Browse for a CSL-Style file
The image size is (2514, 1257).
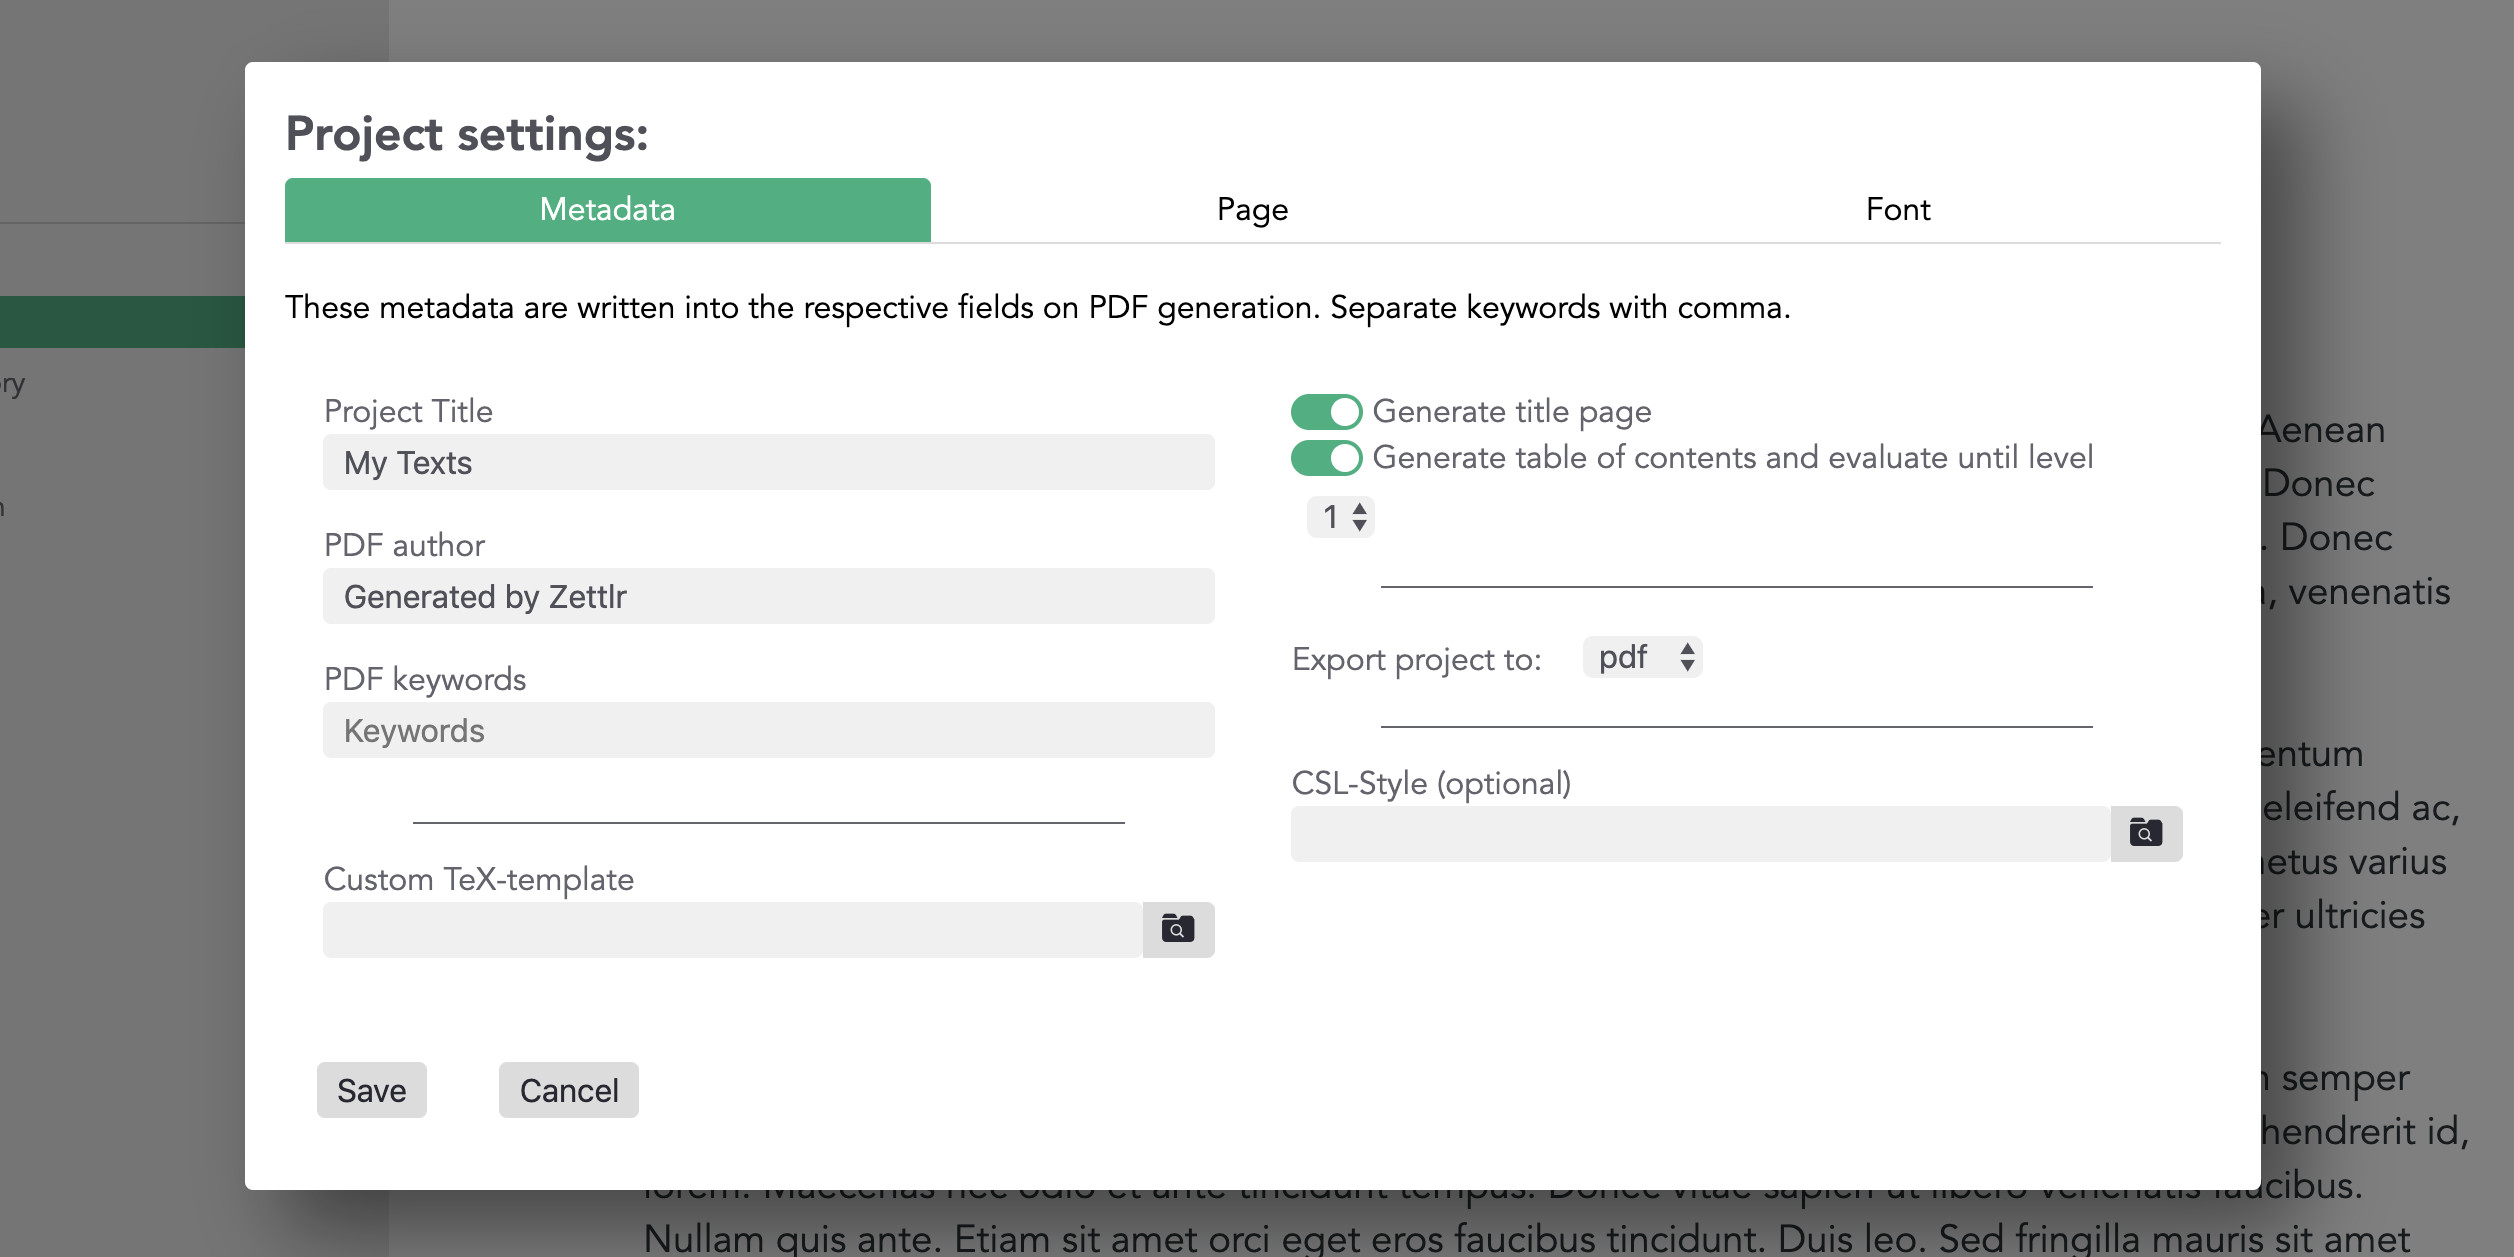(2146, 833)
